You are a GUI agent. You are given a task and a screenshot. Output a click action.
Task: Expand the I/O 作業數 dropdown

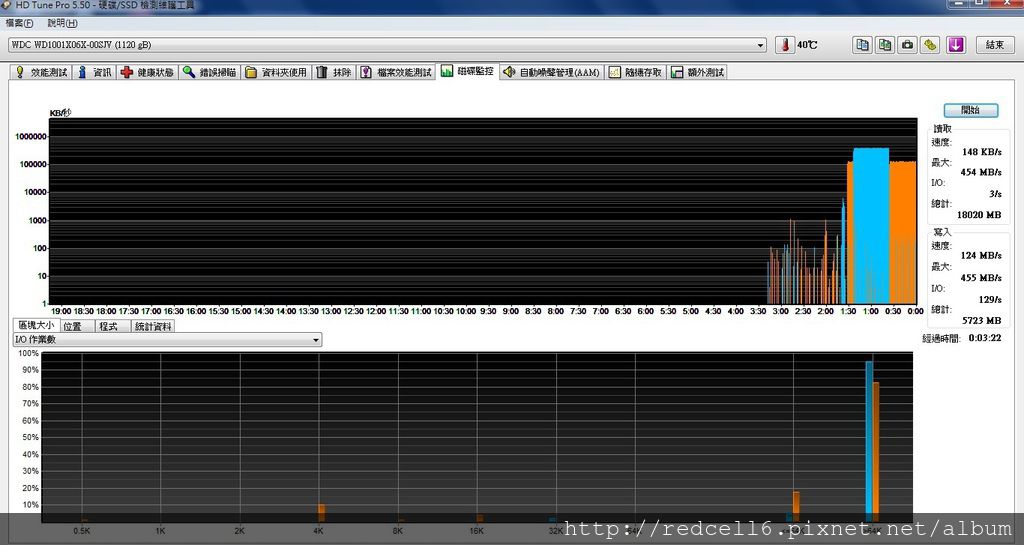coord(316,340)
